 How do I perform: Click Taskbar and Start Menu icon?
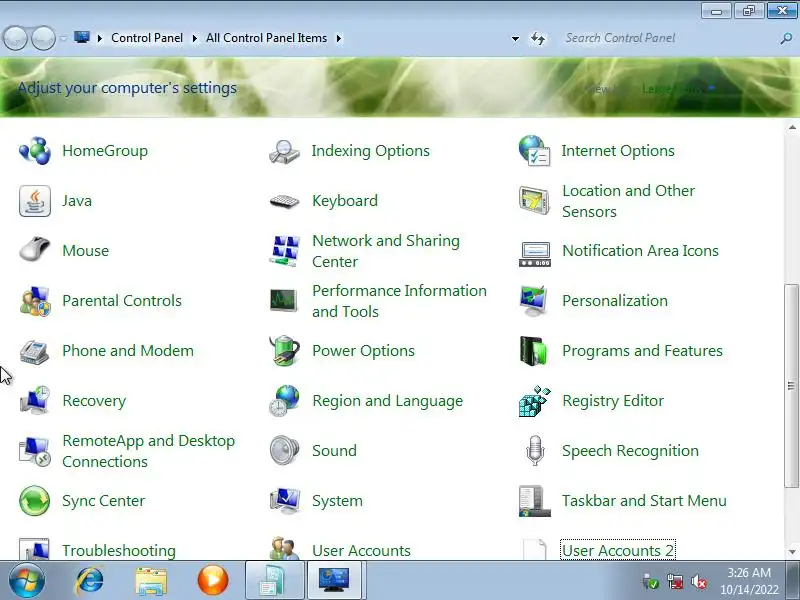[x=534, y=501]
